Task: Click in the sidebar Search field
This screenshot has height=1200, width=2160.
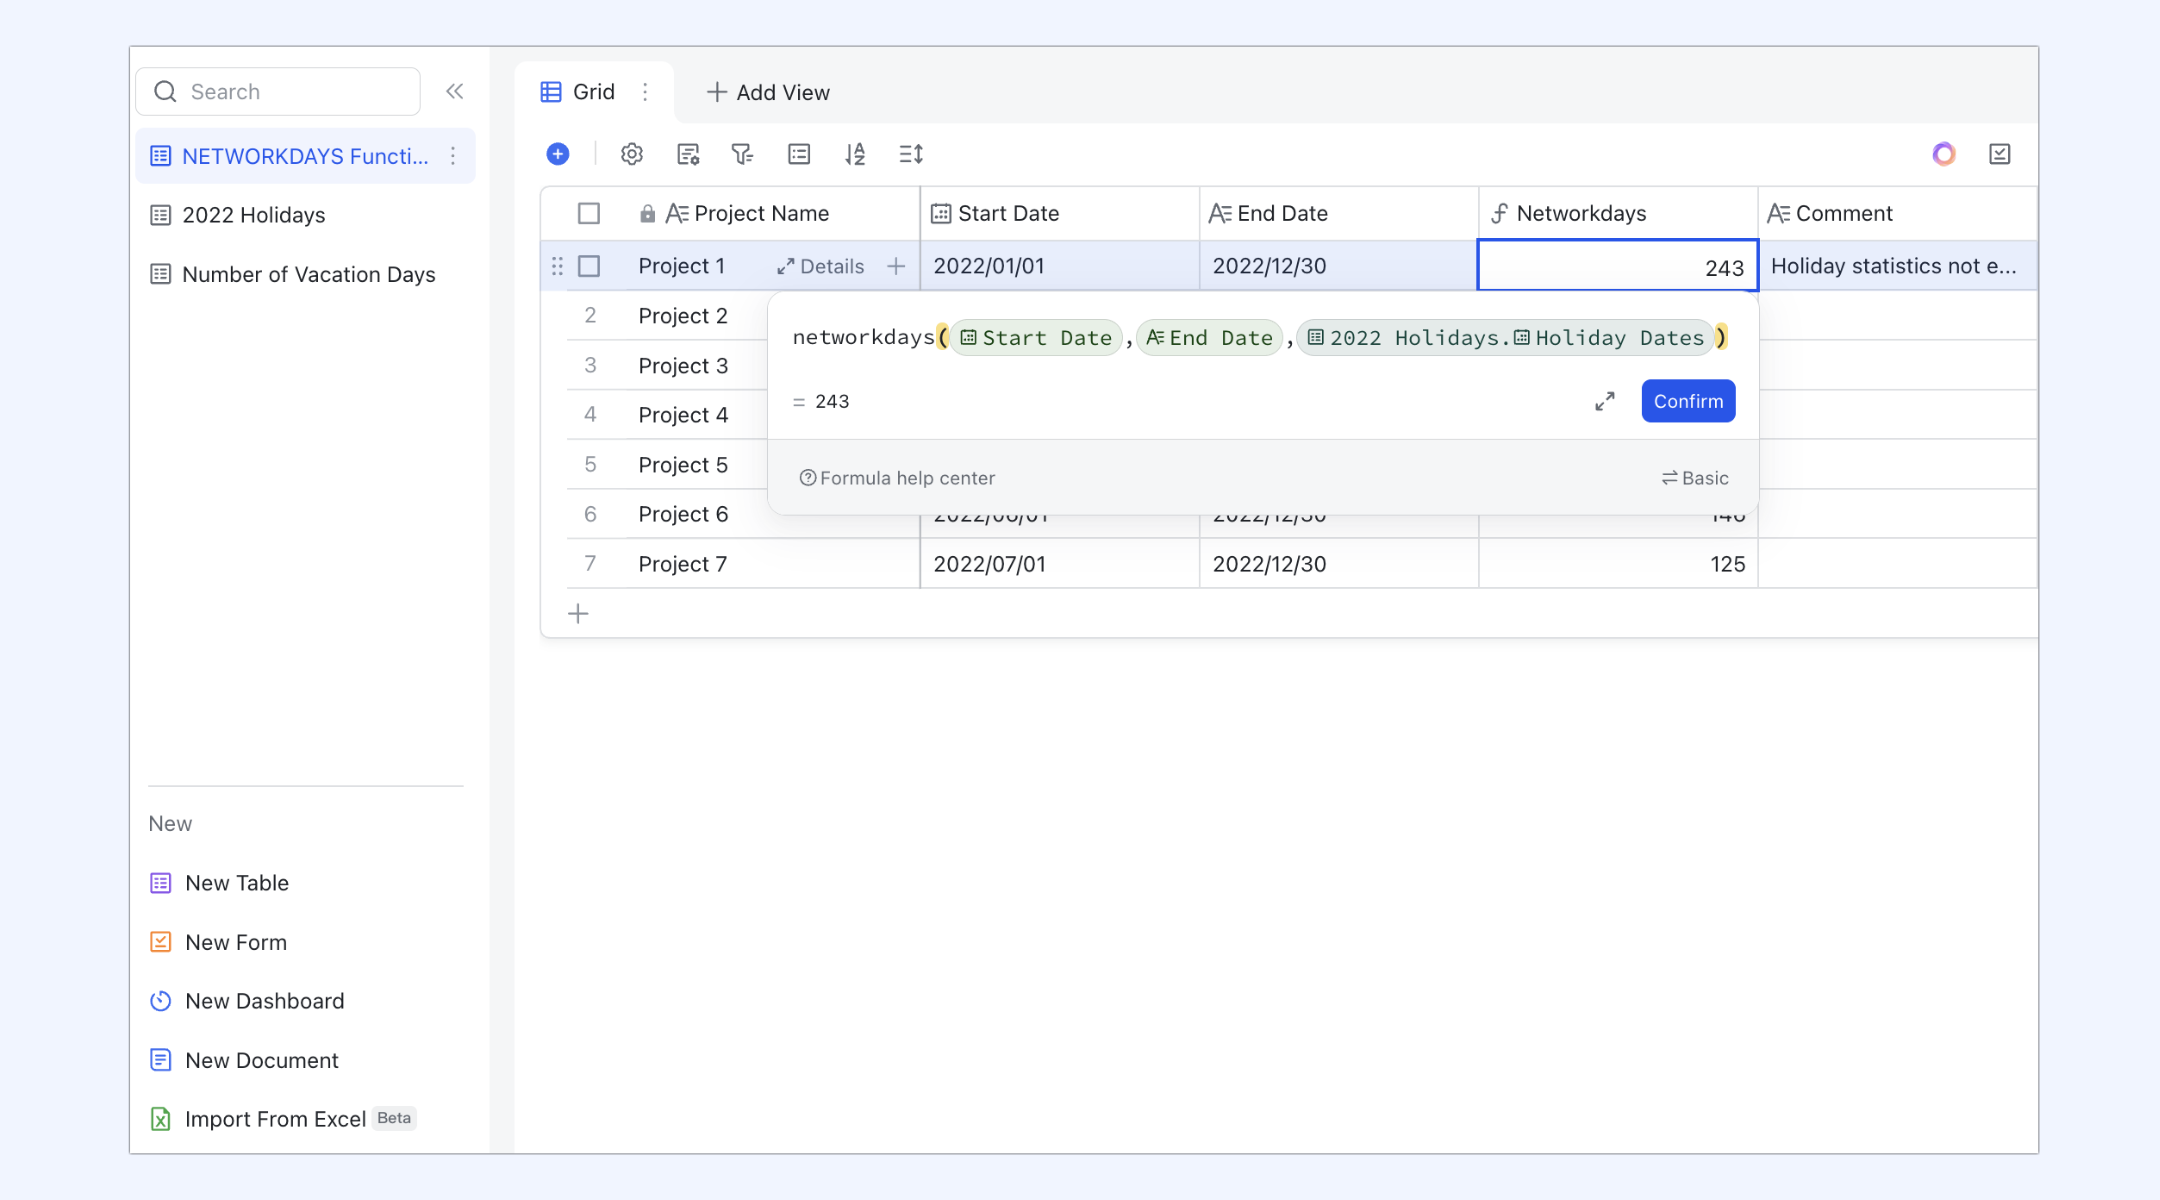Action: pos(278,92)
